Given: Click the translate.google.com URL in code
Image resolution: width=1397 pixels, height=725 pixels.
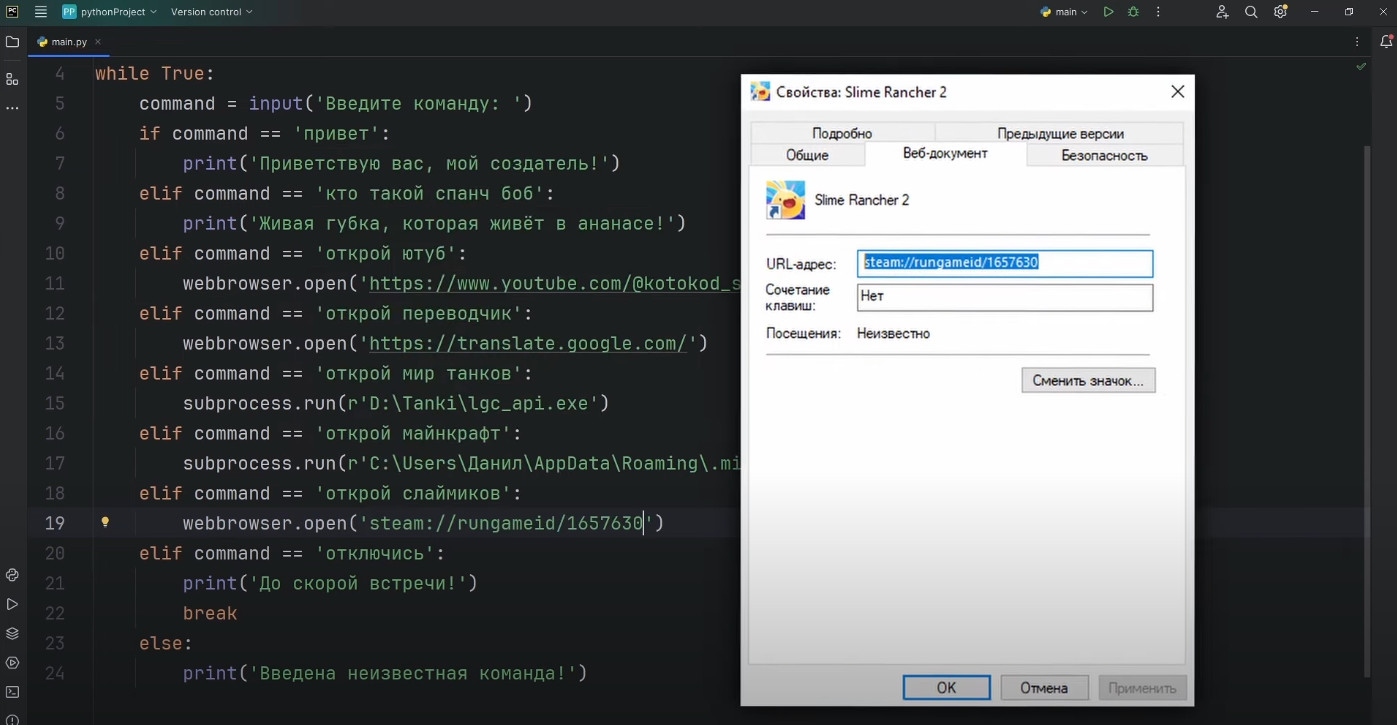Looking at the screenshot, I should pyautogui.click(x=528, y=343).
